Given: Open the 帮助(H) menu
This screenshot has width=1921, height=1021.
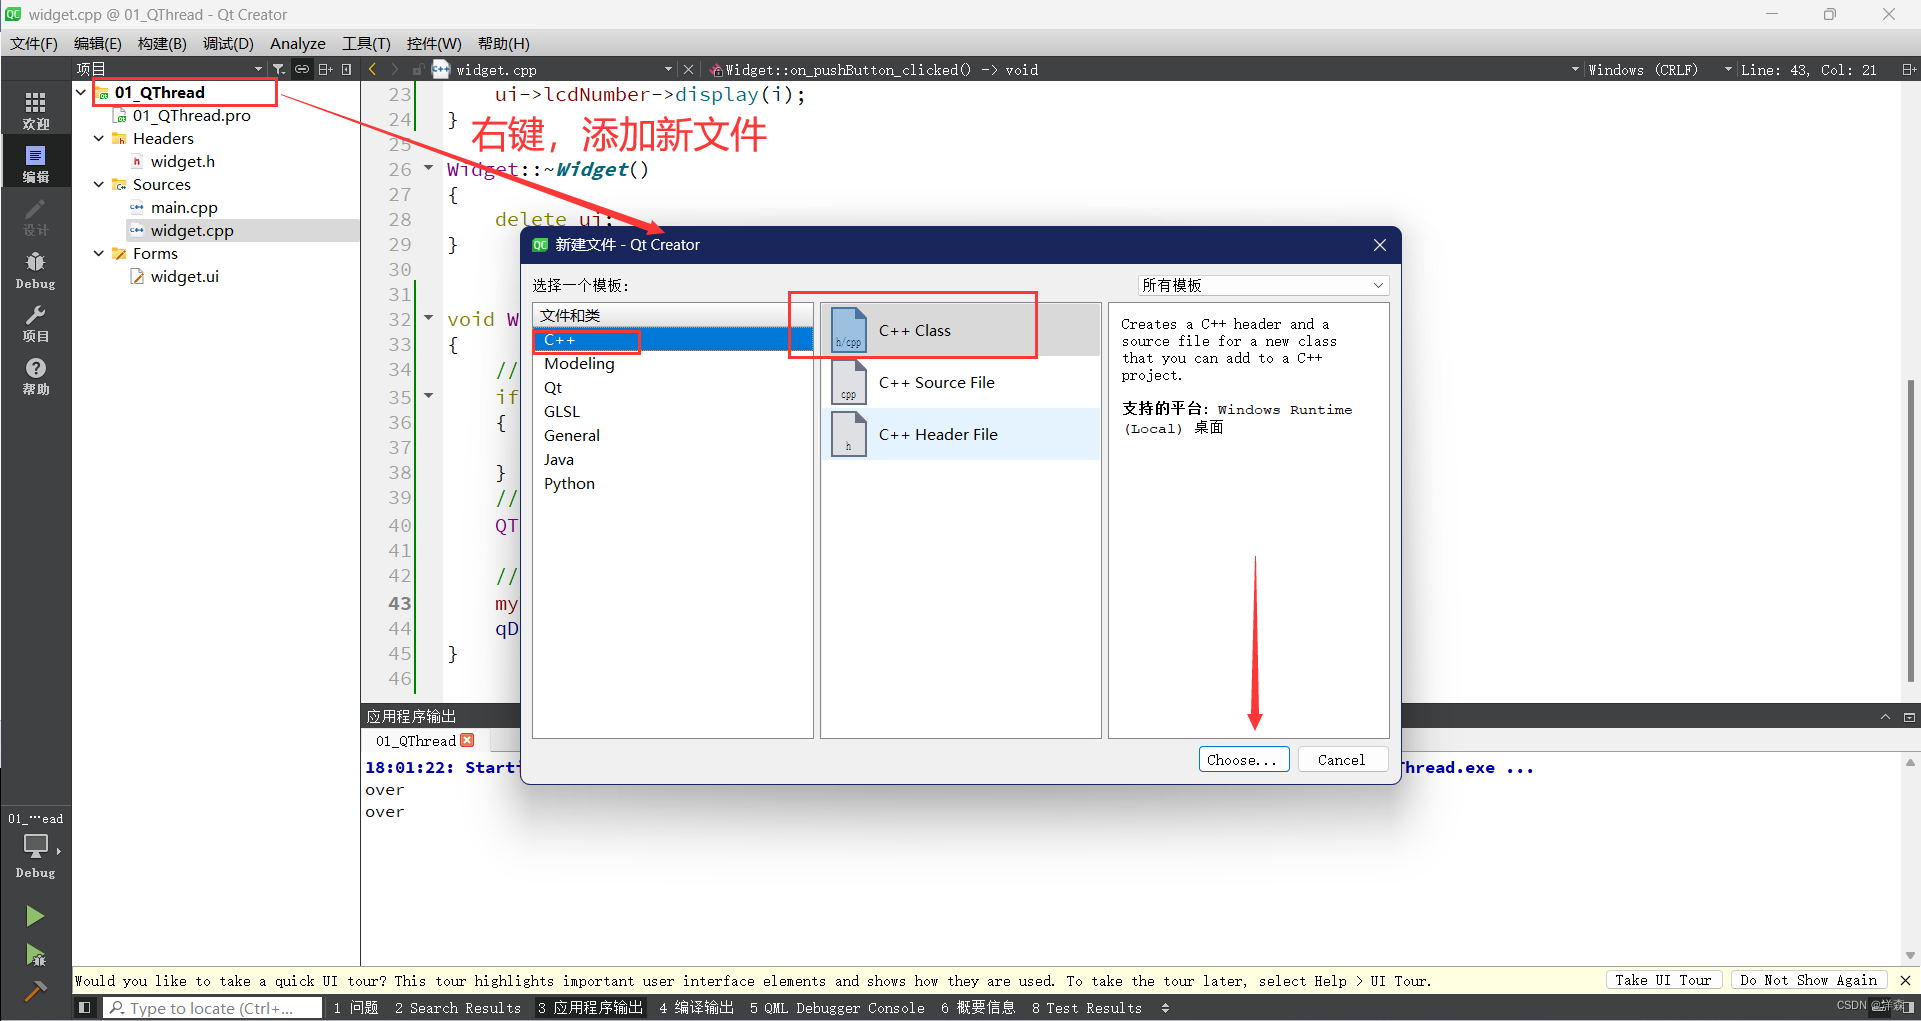Looking at the screenshot, I should pyautogui.click(x=504, y=43).
